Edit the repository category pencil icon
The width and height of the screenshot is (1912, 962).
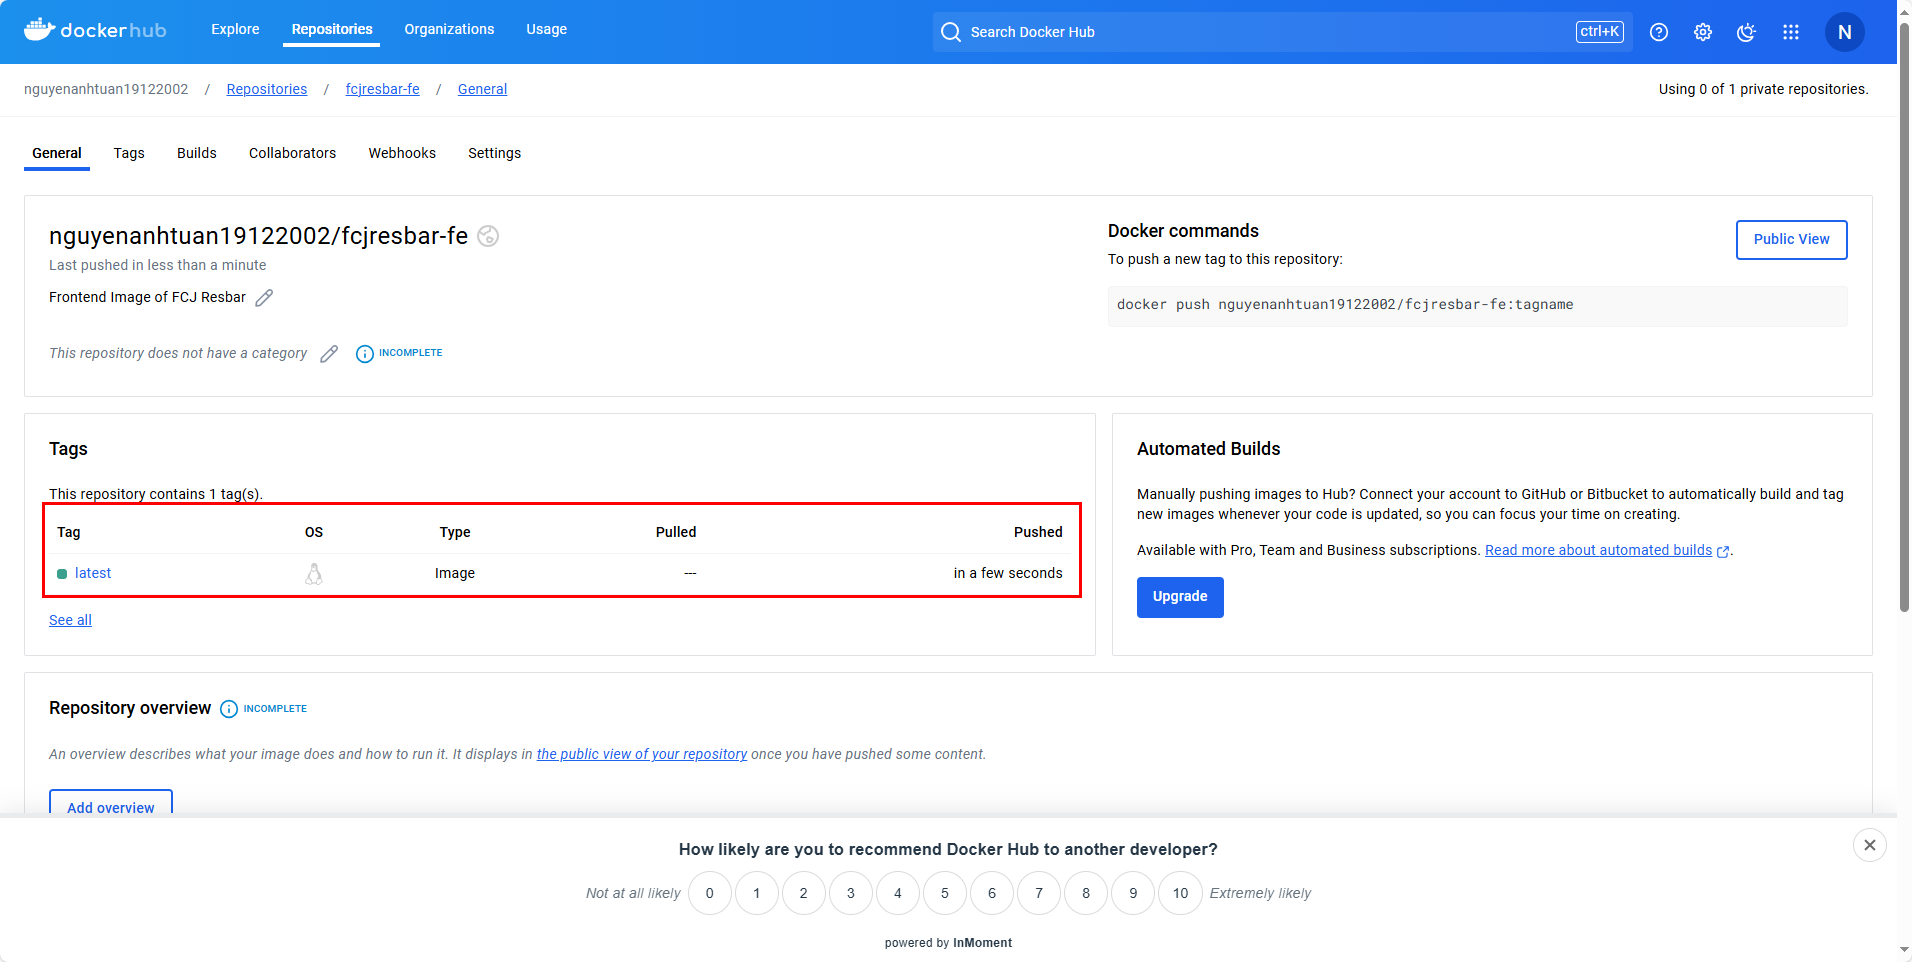pos(329,354)
